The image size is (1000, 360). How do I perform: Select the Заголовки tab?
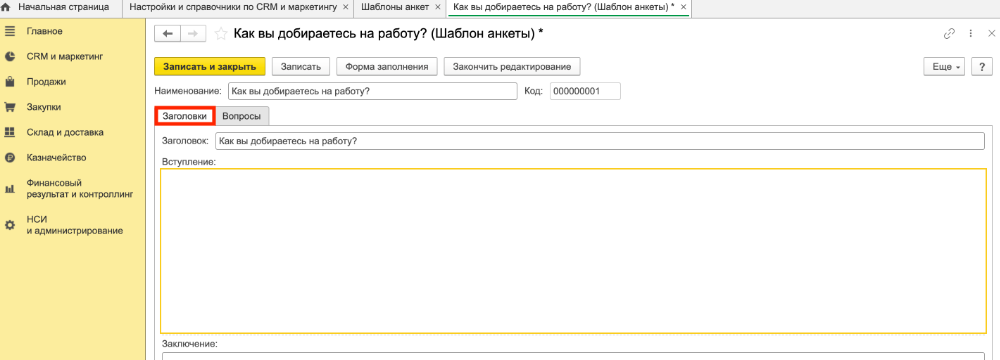pos(184,116)
